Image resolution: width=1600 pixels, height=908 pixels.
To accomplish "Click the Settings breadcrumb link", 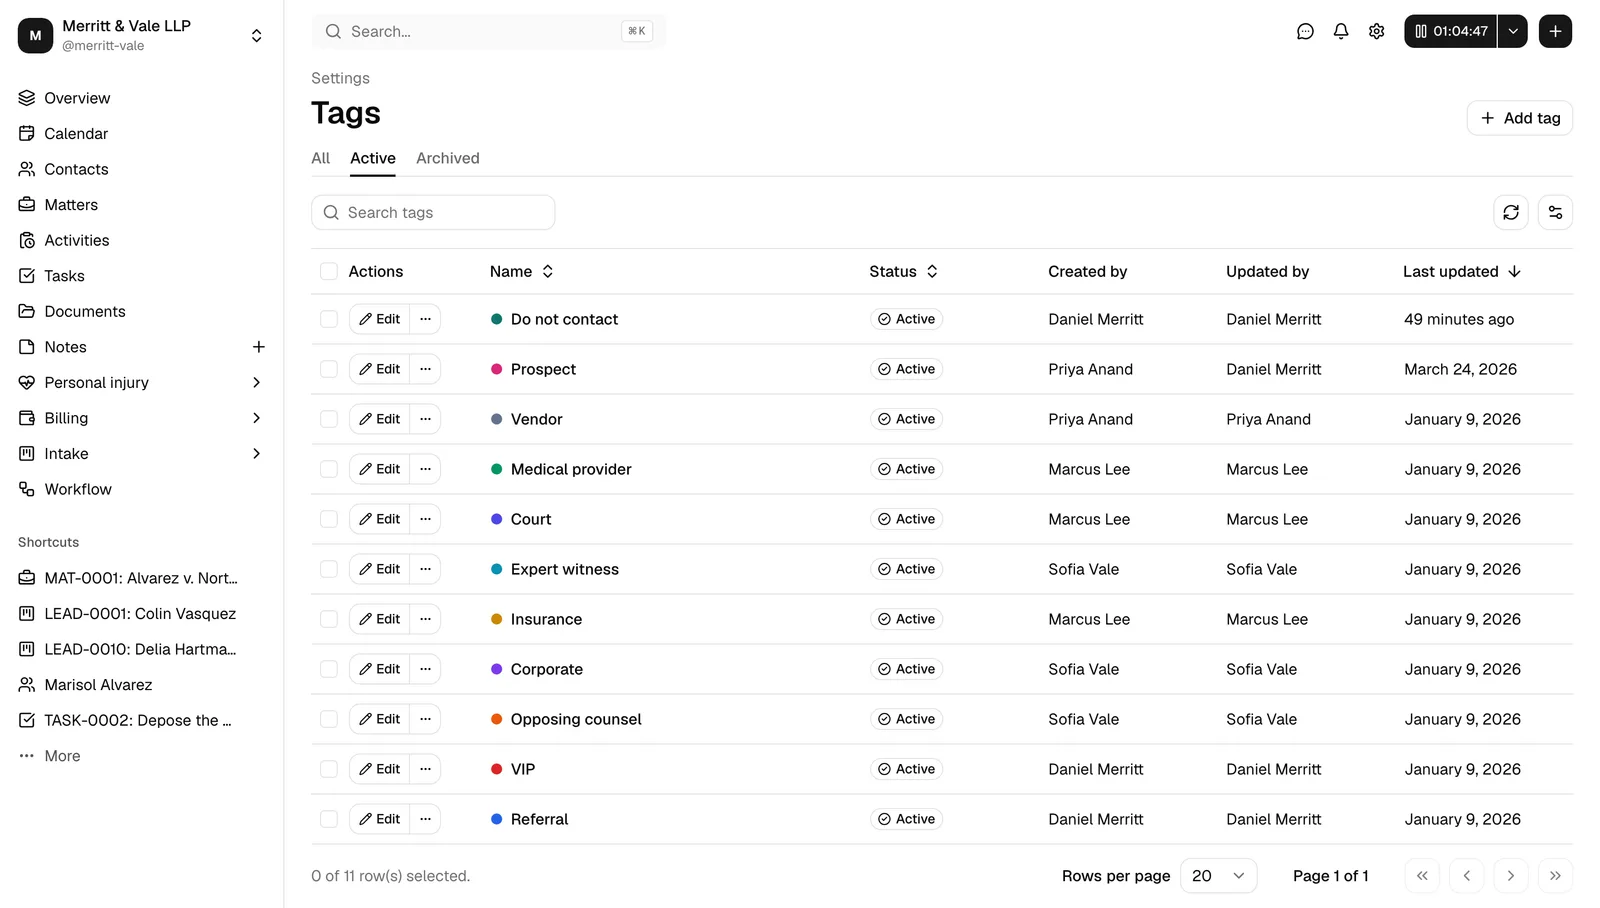I will point(340,78).
